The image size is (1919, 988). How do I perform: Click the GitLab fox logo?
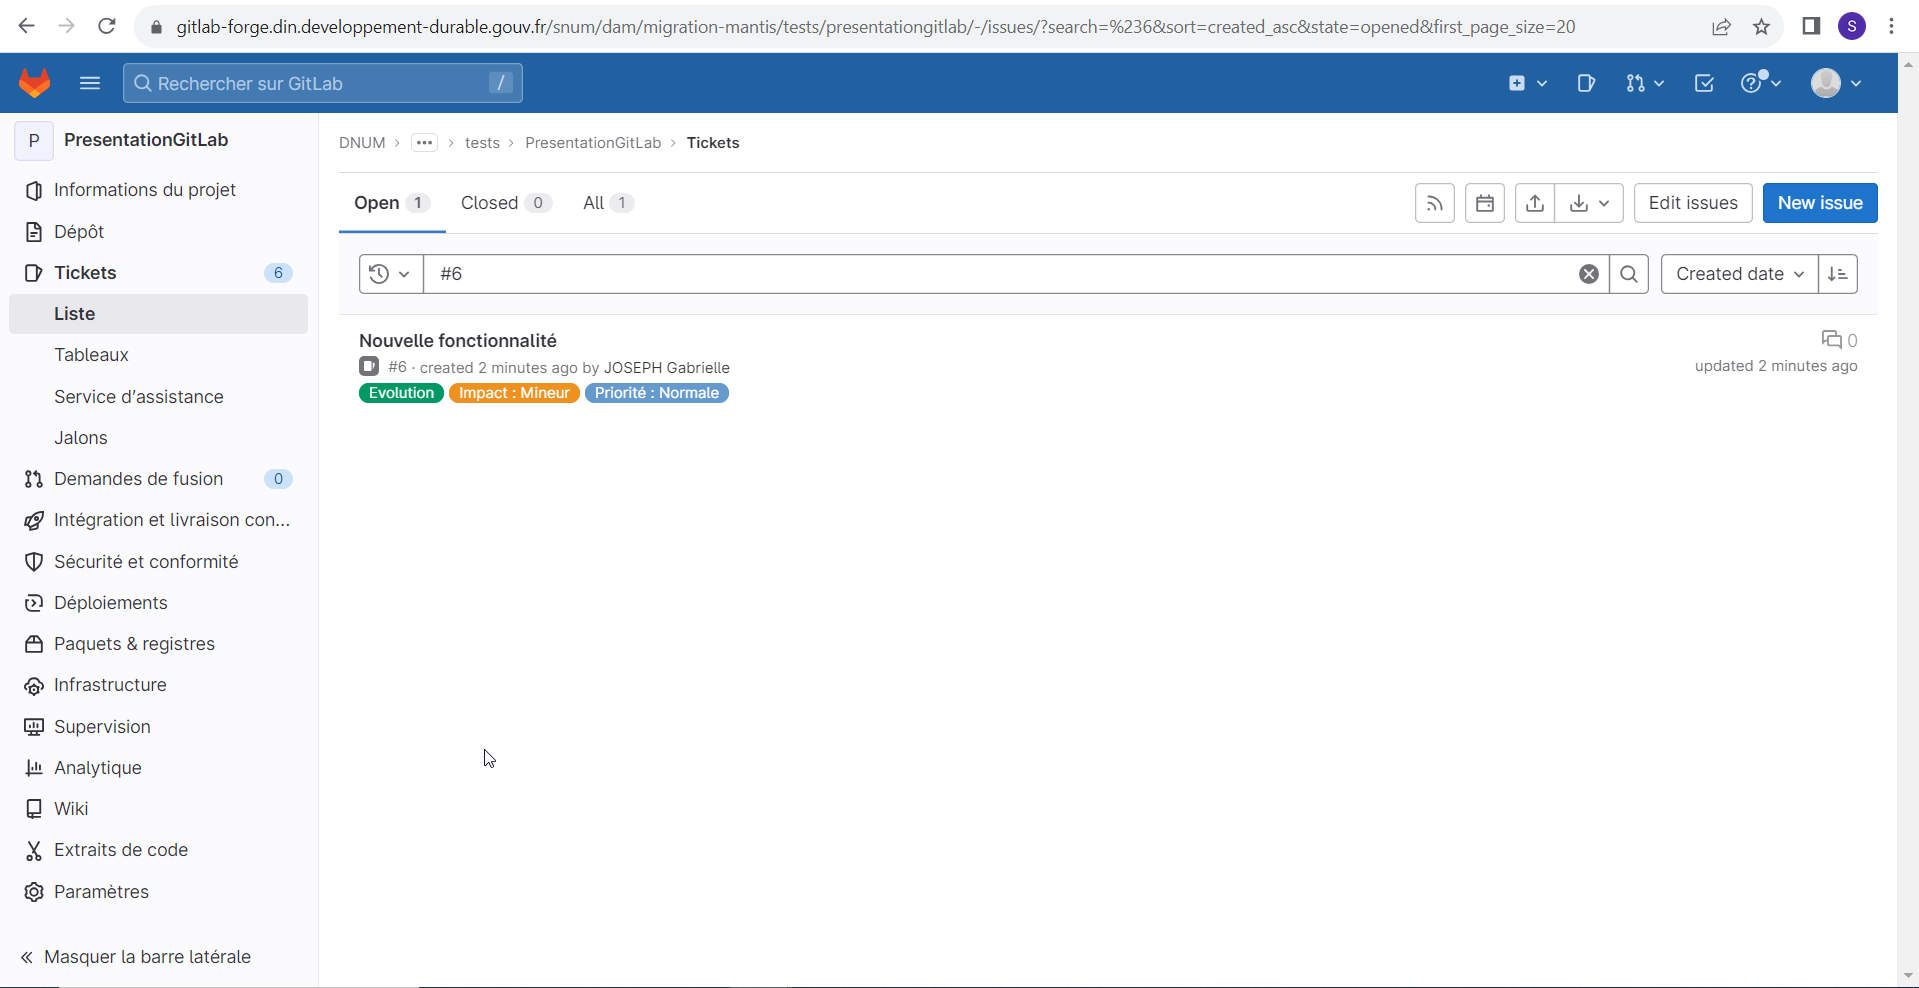[x=35, y=83]
